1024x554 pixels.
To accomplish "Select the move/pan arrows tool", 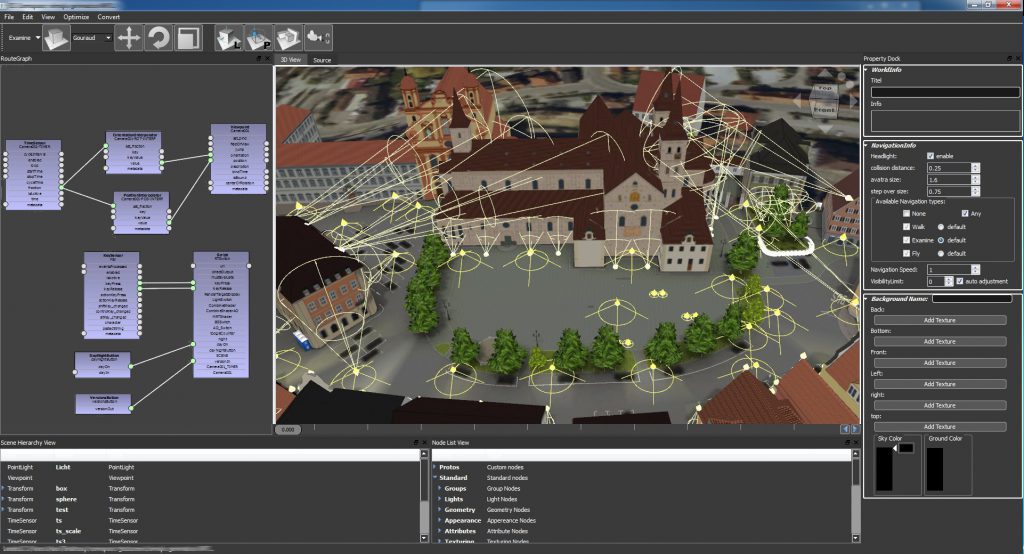I will [129, 38].
